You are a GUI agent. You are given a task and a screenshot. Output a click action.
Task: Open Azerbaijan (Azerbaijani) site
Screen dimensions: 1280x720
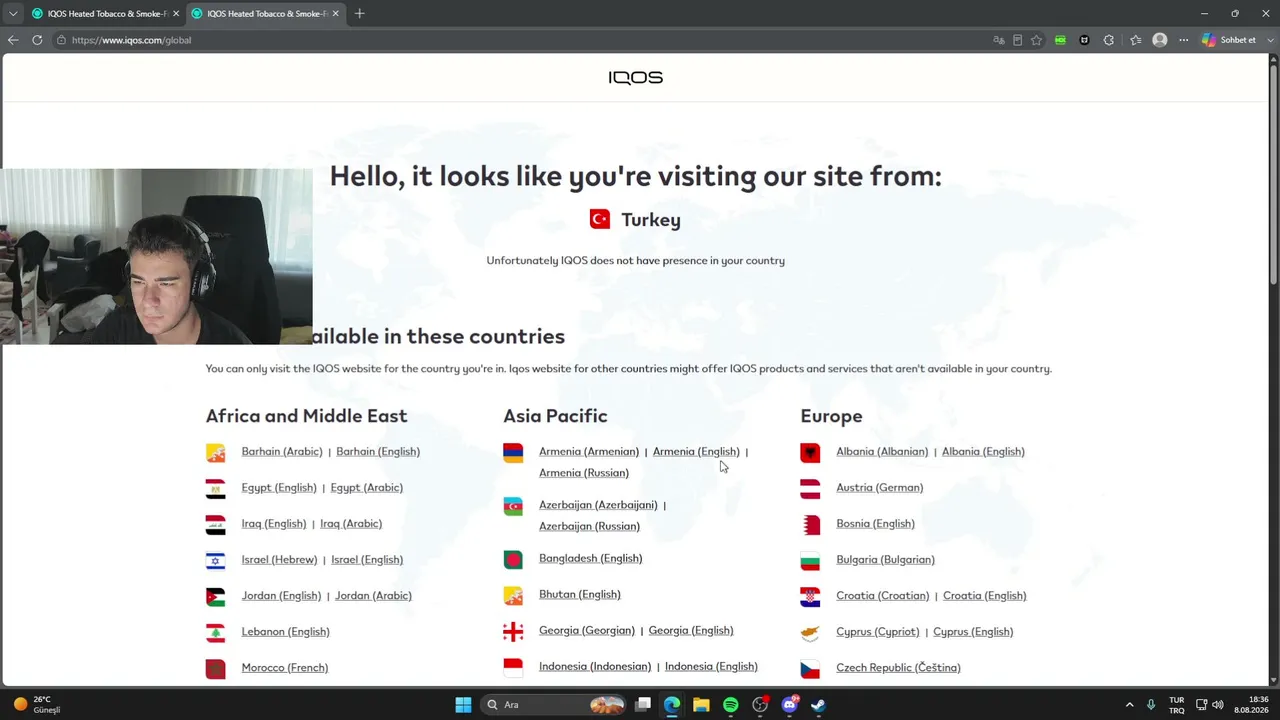[x=598, y=505]
